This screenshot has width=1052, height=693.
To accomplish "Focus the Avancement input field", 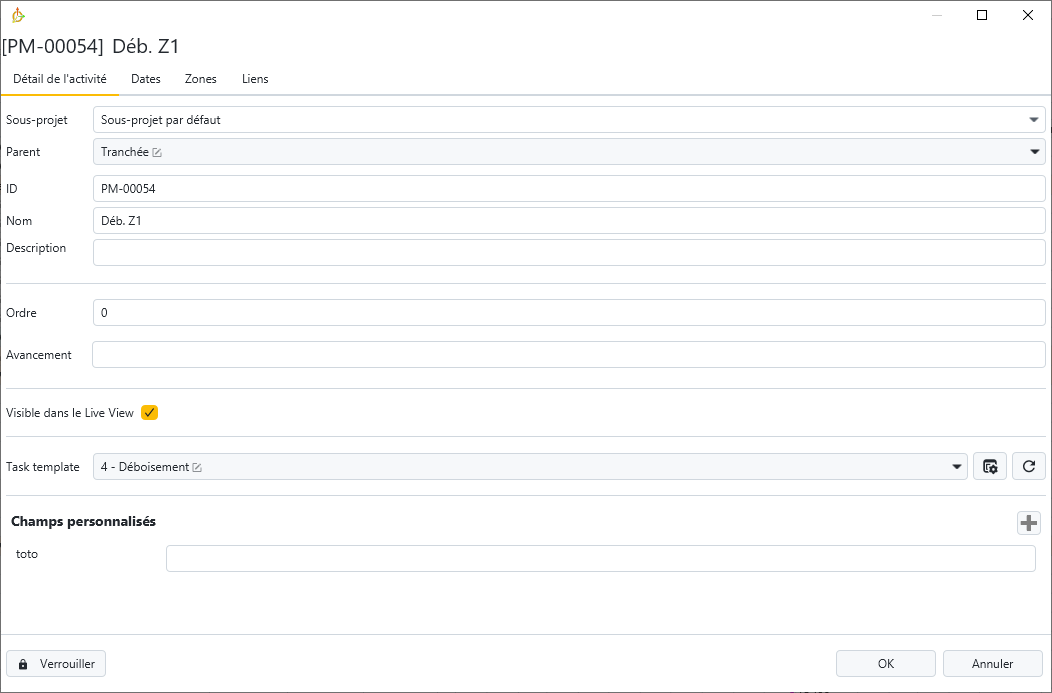I will [569, 355].
